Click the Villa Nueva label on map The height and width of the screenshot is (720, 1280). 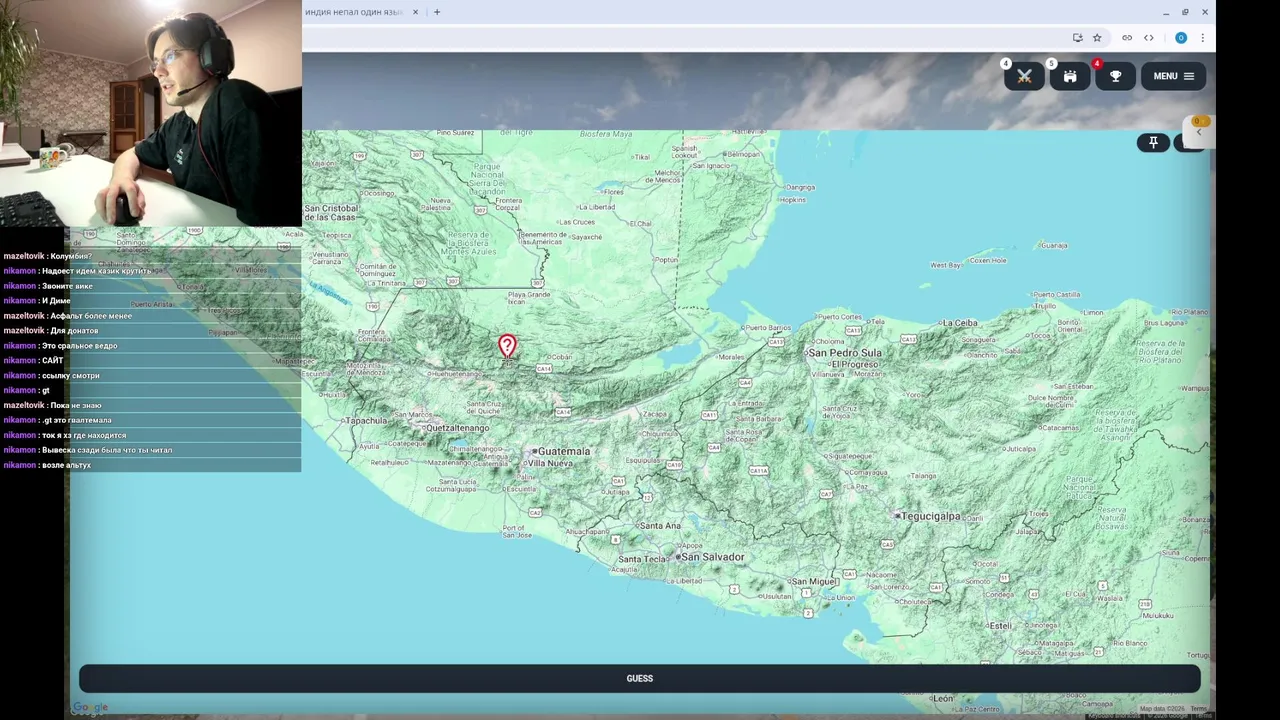550,464
